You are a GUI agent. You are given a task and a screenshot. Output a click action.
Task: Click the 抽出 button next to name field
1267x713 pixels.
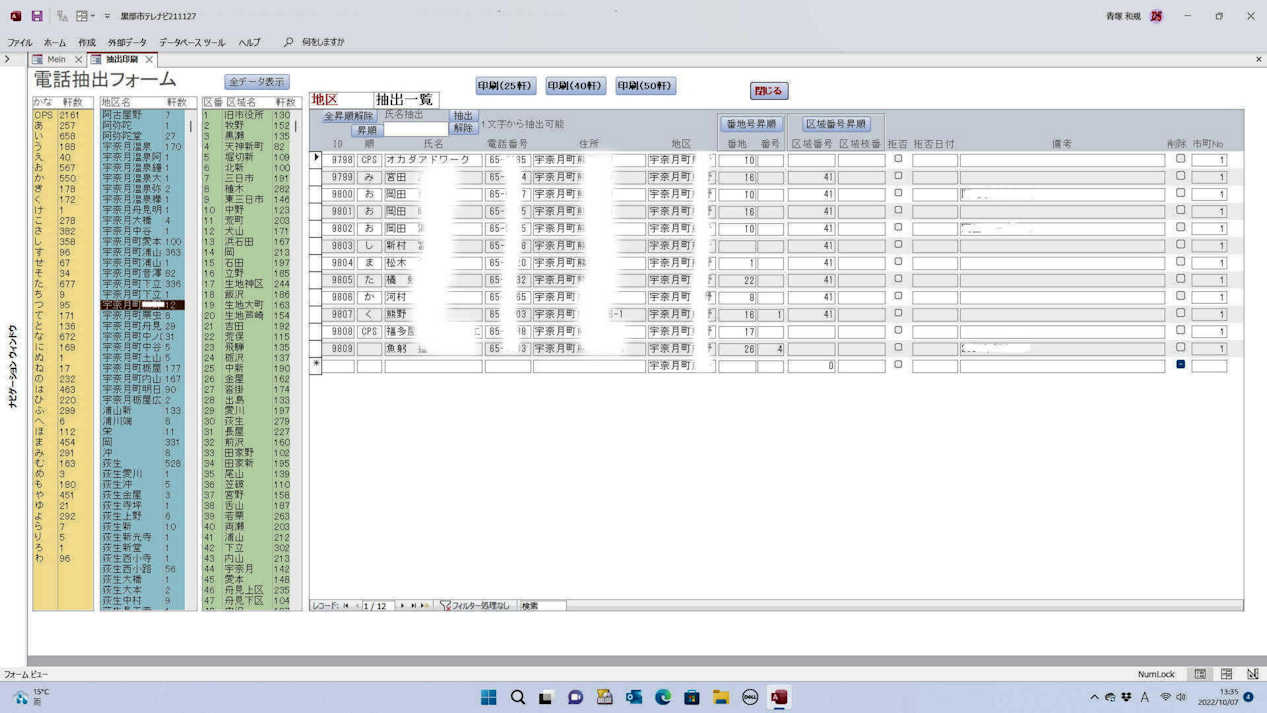[463, 116]
